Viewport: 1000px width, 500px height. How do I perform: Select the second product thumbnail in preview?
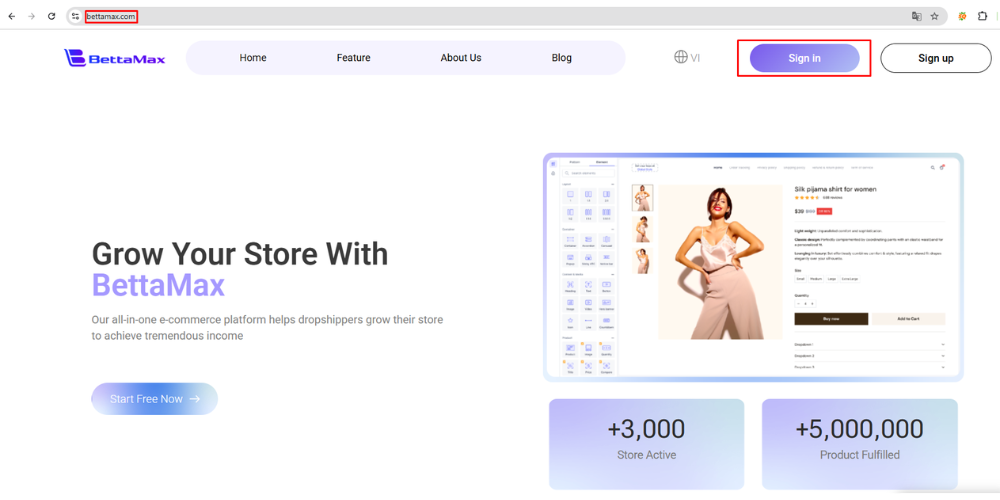[642, 229]
